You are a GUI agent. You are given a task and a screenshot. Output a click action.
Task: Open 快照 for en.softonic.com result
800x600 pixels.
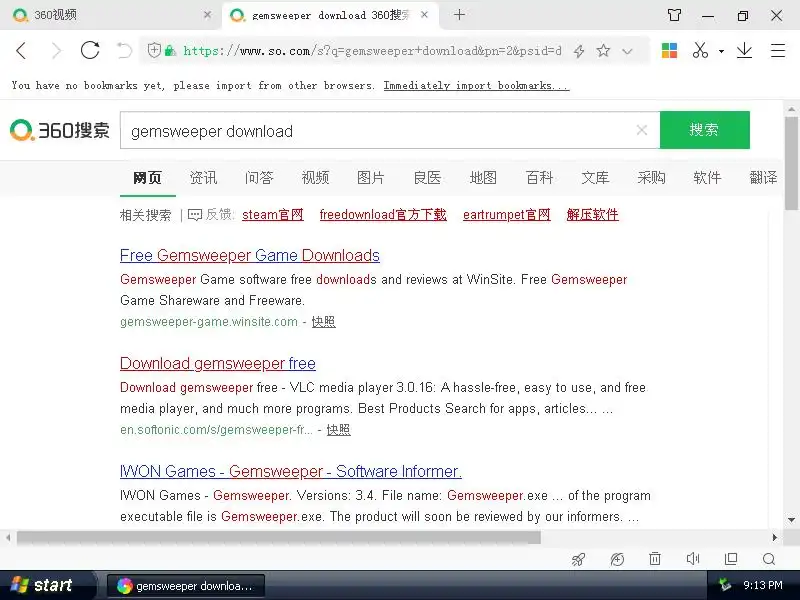tap(338, 430)
